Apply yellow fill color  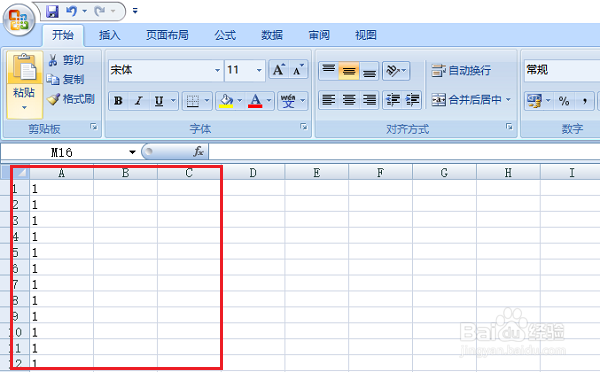tap(226, 101)
